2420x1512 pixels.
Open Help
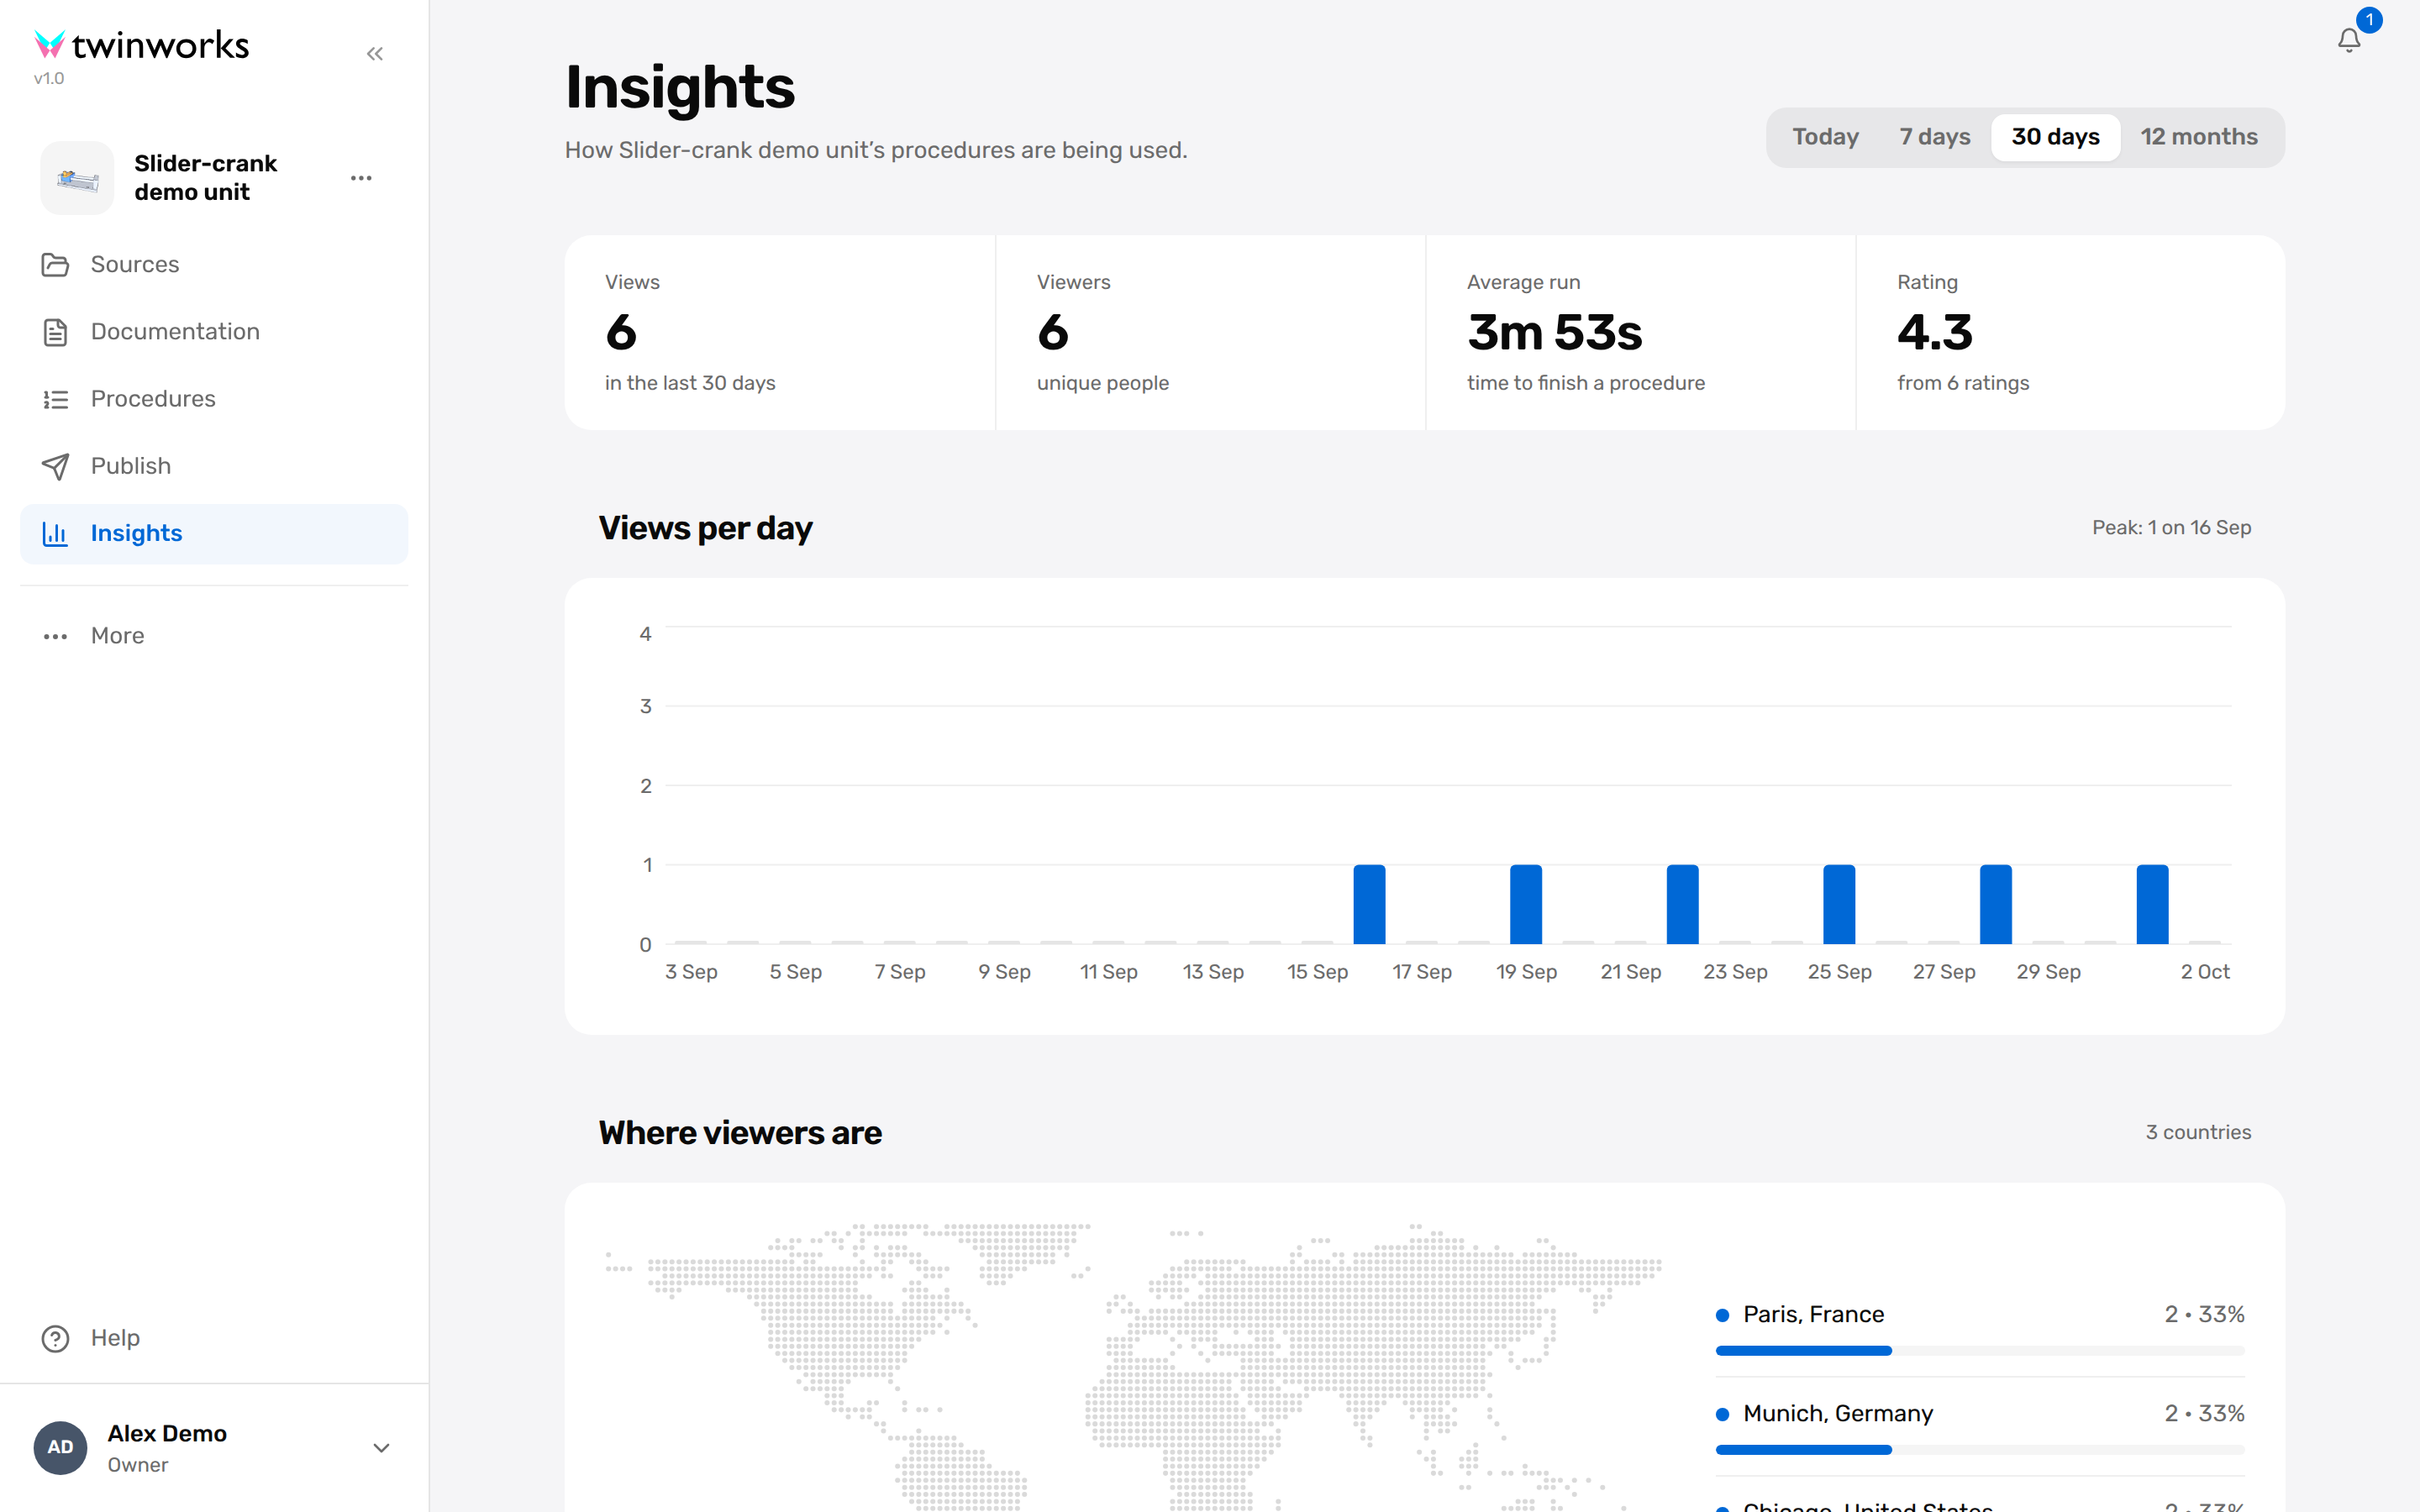point(214,1338)
